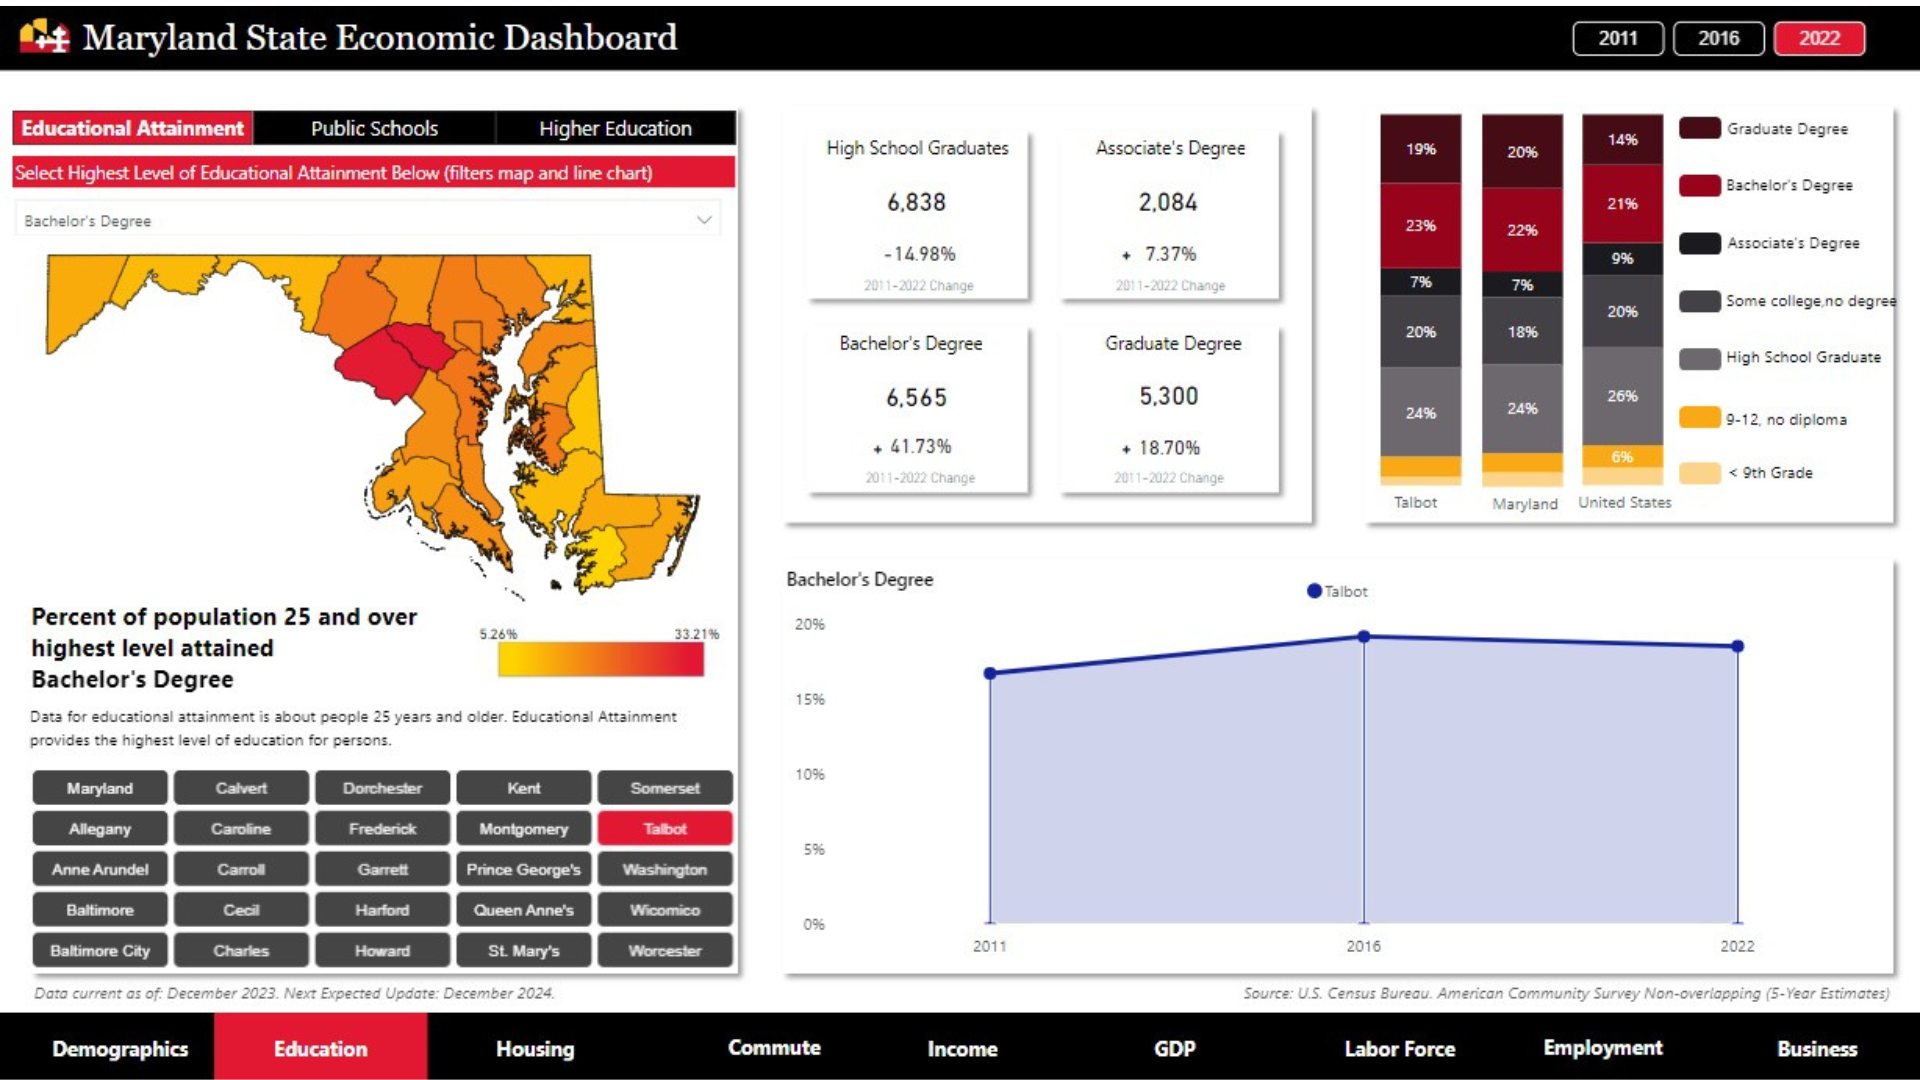
Task: Select the 2011 year toggle
Action: click(x=1617, y=38)
